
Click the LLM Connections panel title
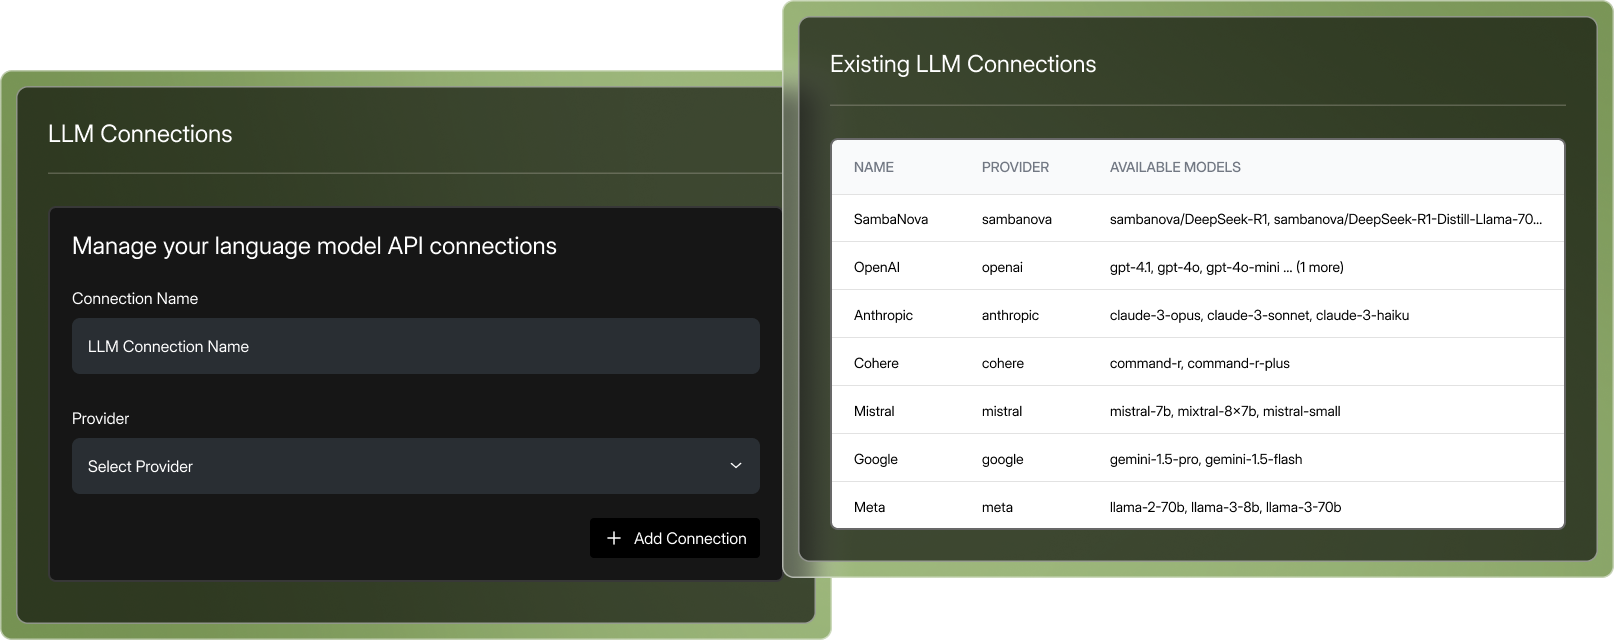click(x=140, y=134)
